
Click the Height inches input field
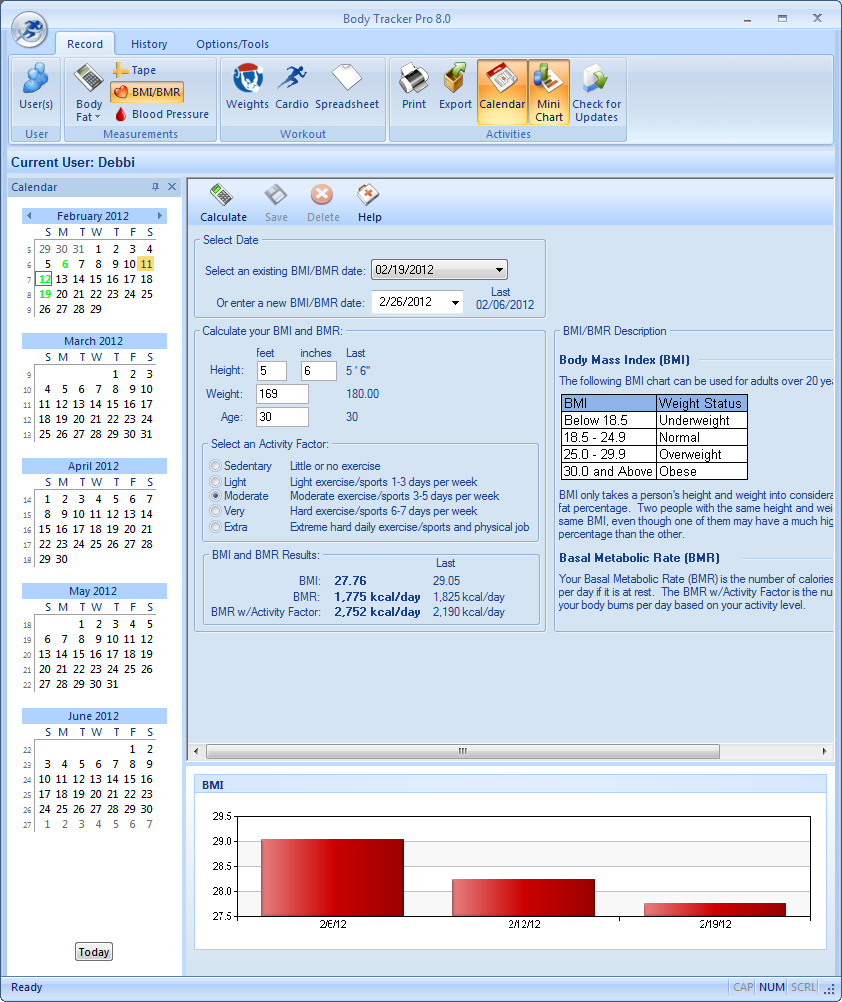pos(319,371)
